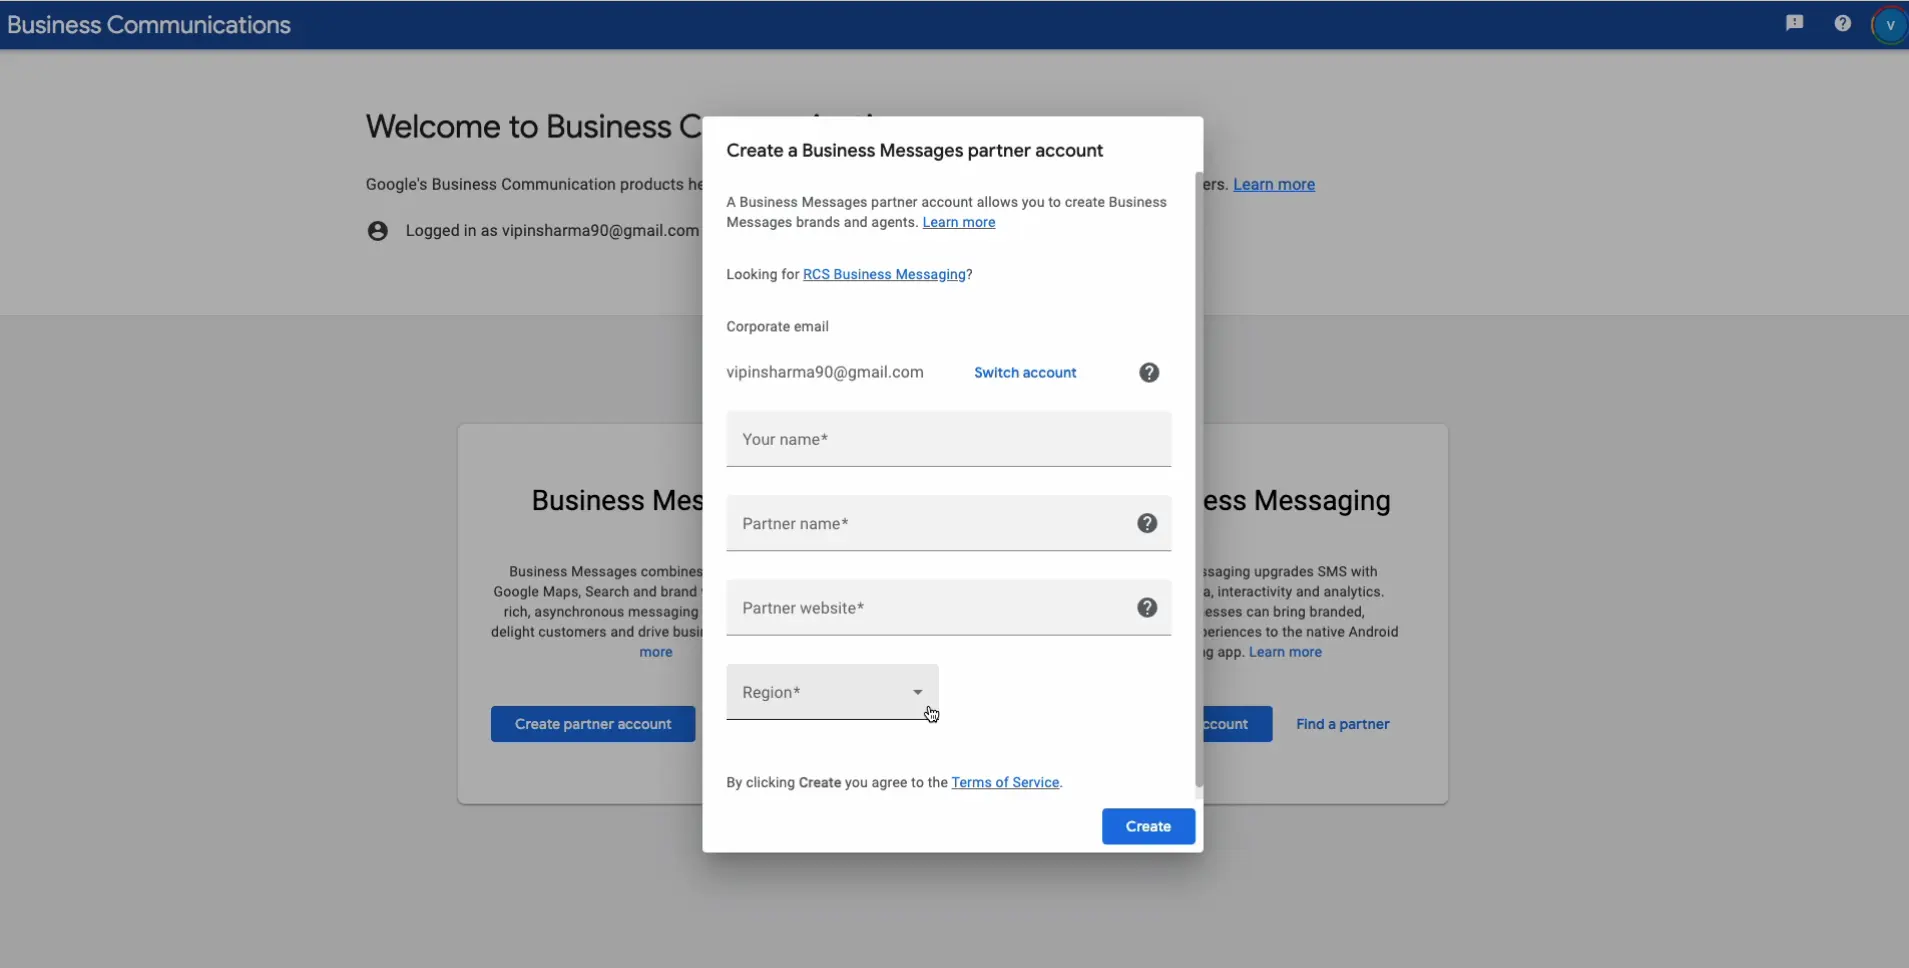Click Business Communications title in header
1909x968 pixels.
tap(149, 25)
